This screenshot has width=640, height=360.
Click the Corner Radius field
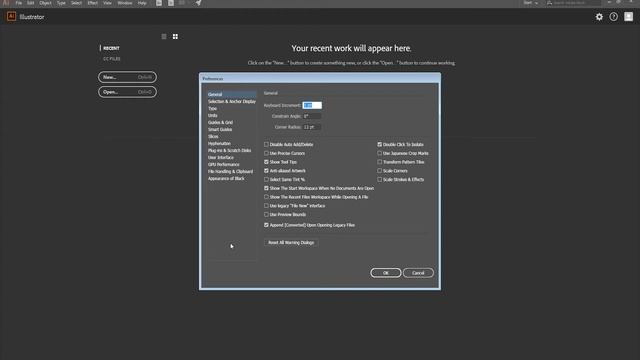[312, 127]
